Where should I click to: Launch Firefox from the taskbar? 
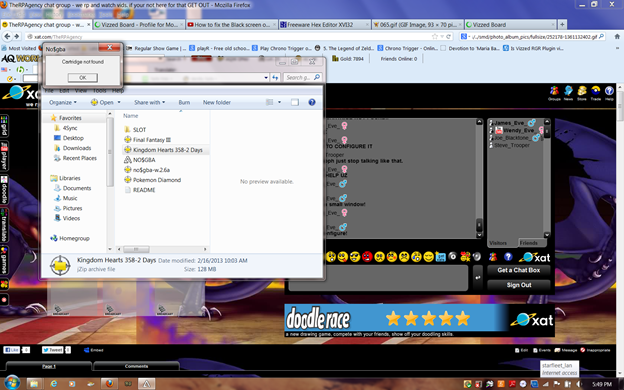coord(108,384)
